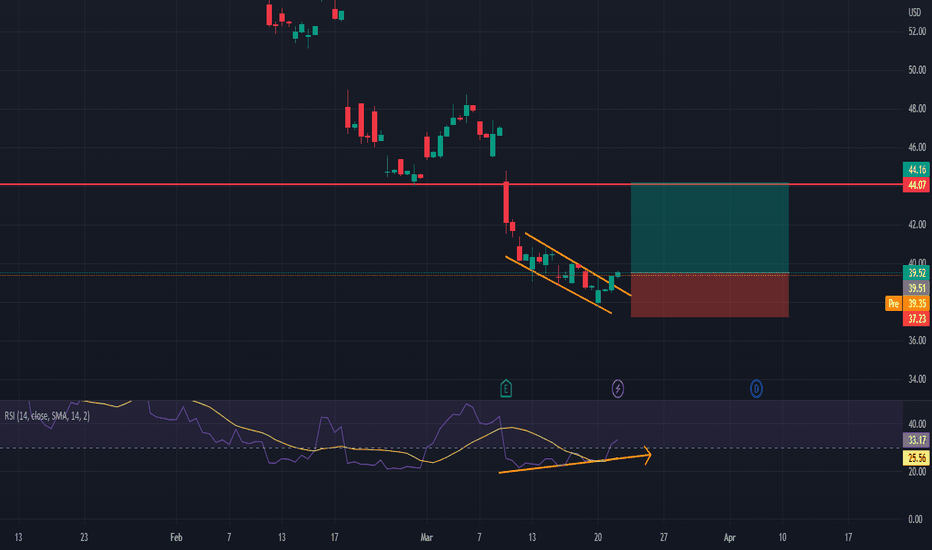Click the 25.56 yellow RSI average label
The width and height of the screenshot is (932, 550).
point(916,458)
